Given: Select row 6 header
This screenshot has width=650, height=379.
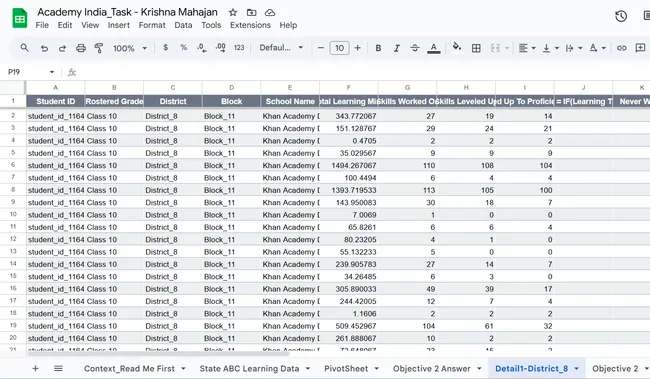Looking at the screenshot, I should pos(13,165).
